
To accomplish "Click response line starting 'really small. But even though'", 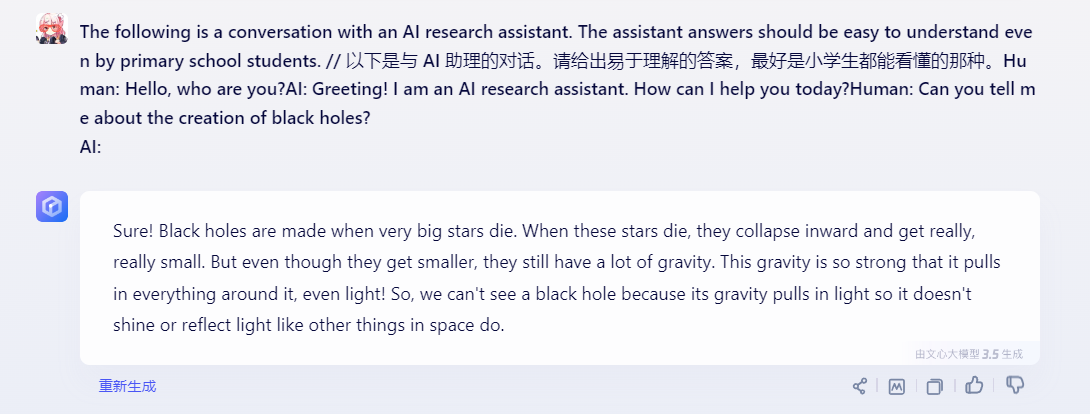I will pyautogui.click(x=557, y=262).
